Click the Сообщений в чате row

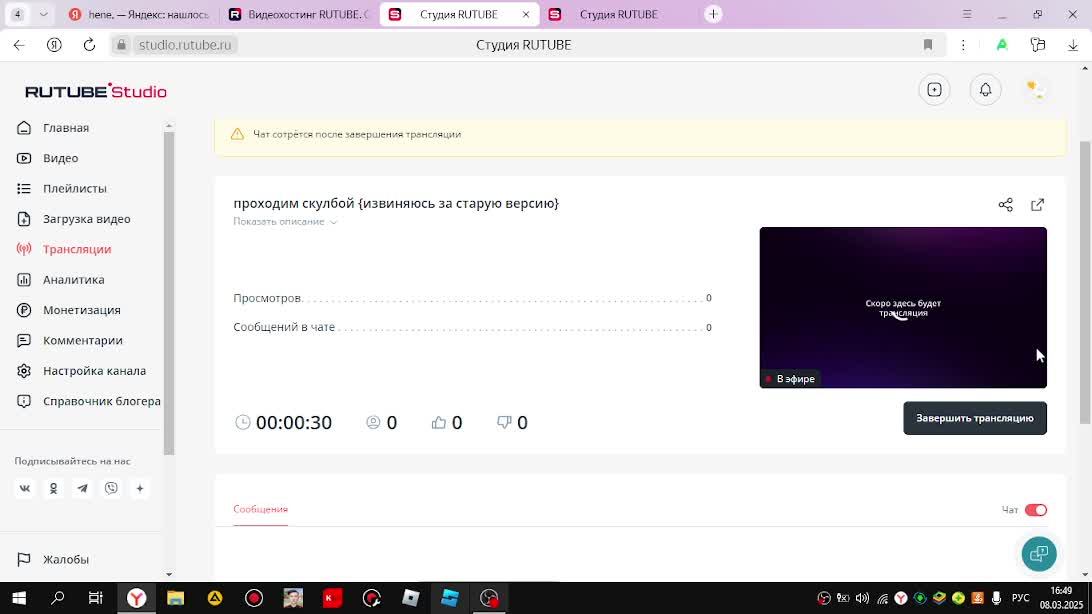pyautogui.click(x=472, y=327)
